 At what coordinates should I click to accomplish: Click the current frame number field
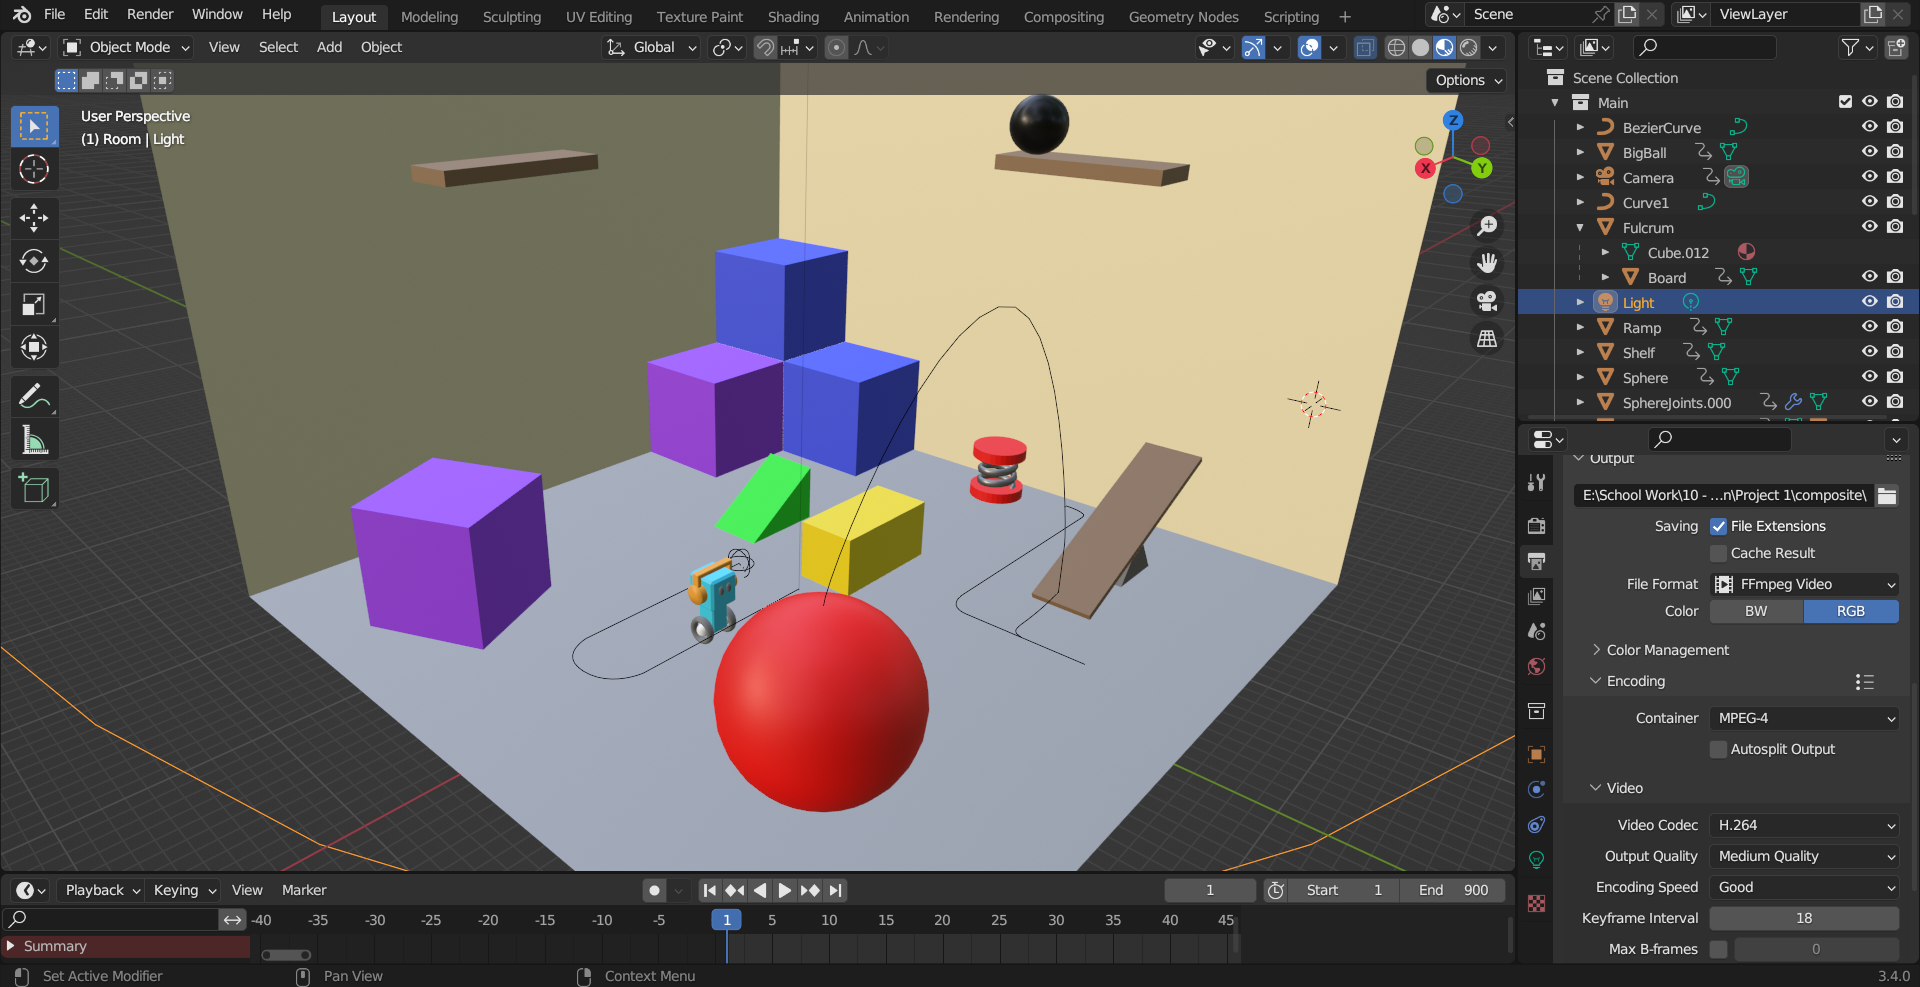1209,889
